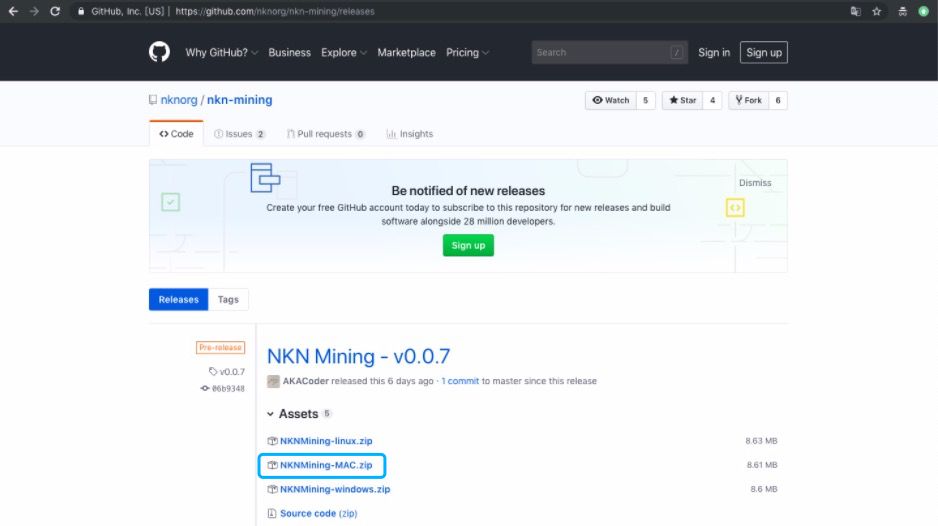Click the commit icon next to 06b9348
The image size is (938, 526).
coord(205,388)
